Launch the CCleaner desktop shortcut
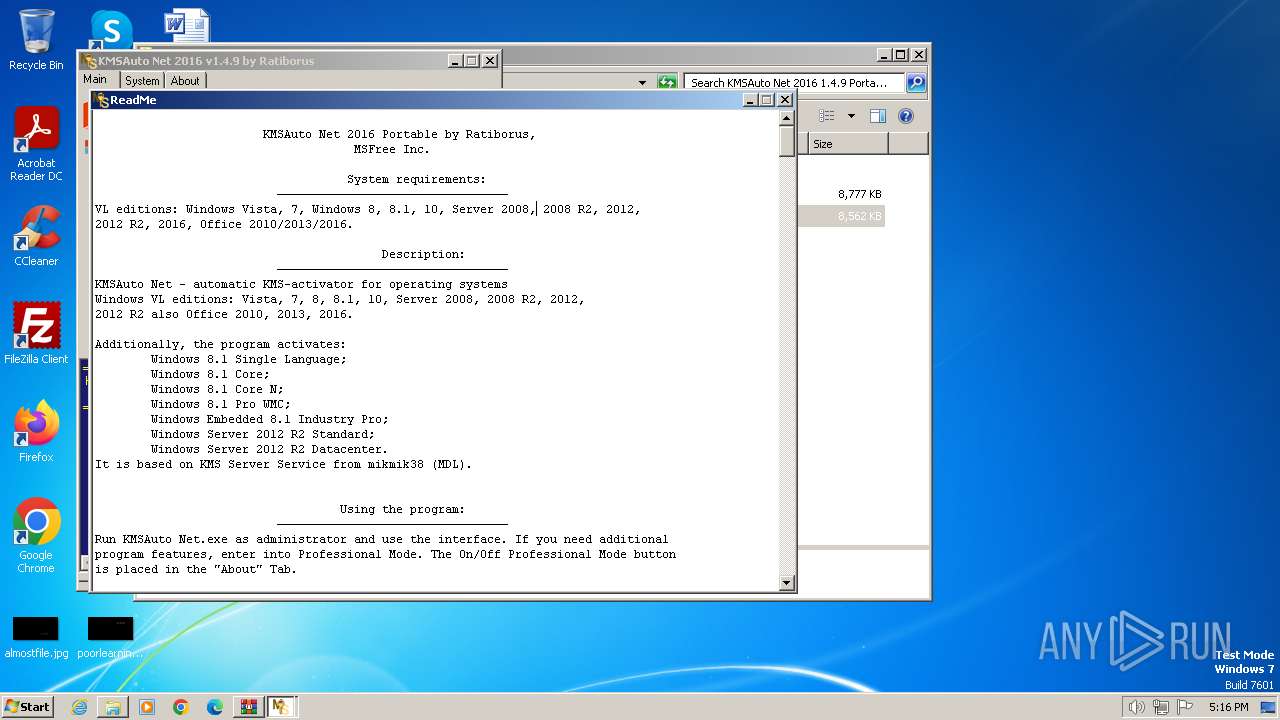1280x720 pixels. click(x=36, y=236)
